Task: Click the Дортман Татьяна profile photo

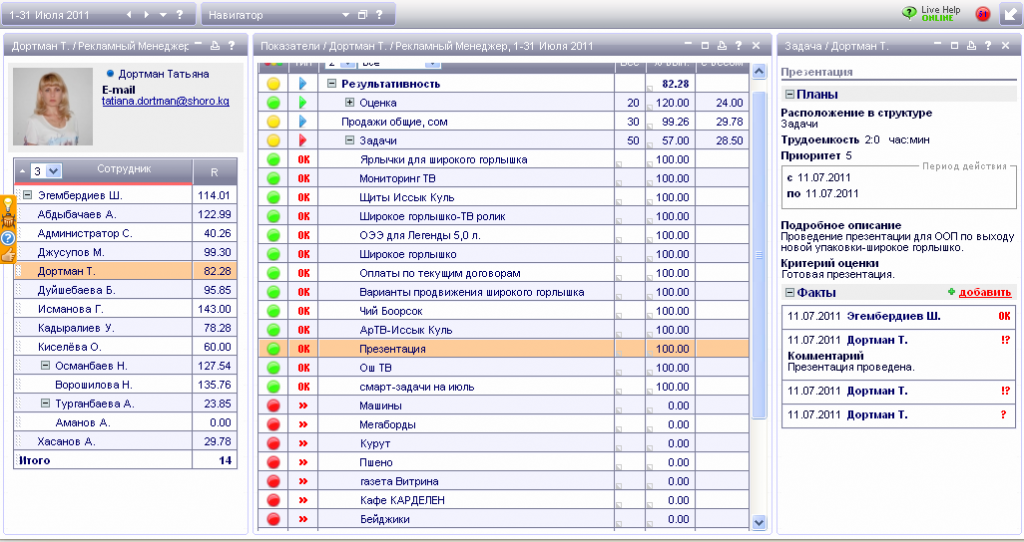Action: (53, 106)
